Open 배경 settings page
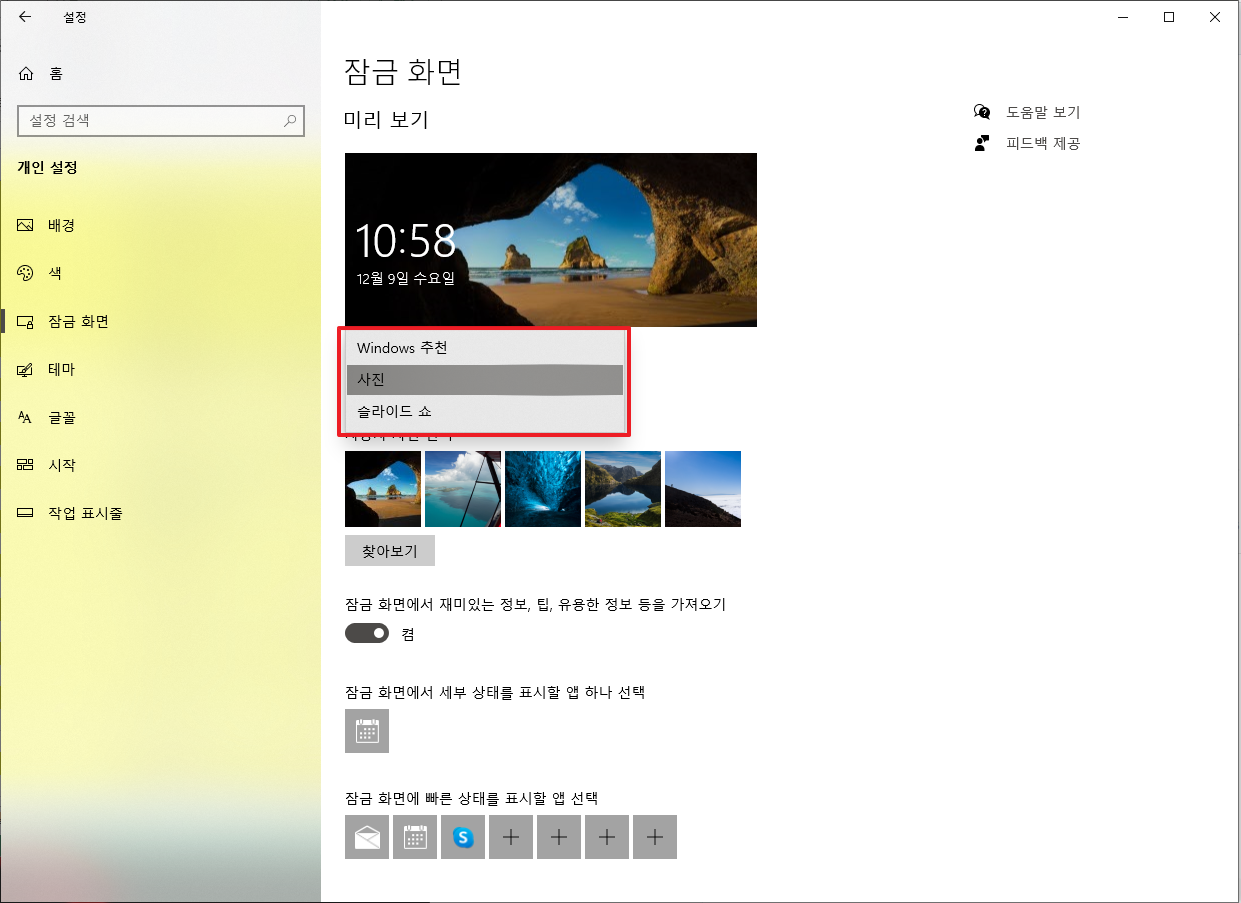 click(160, 225)
